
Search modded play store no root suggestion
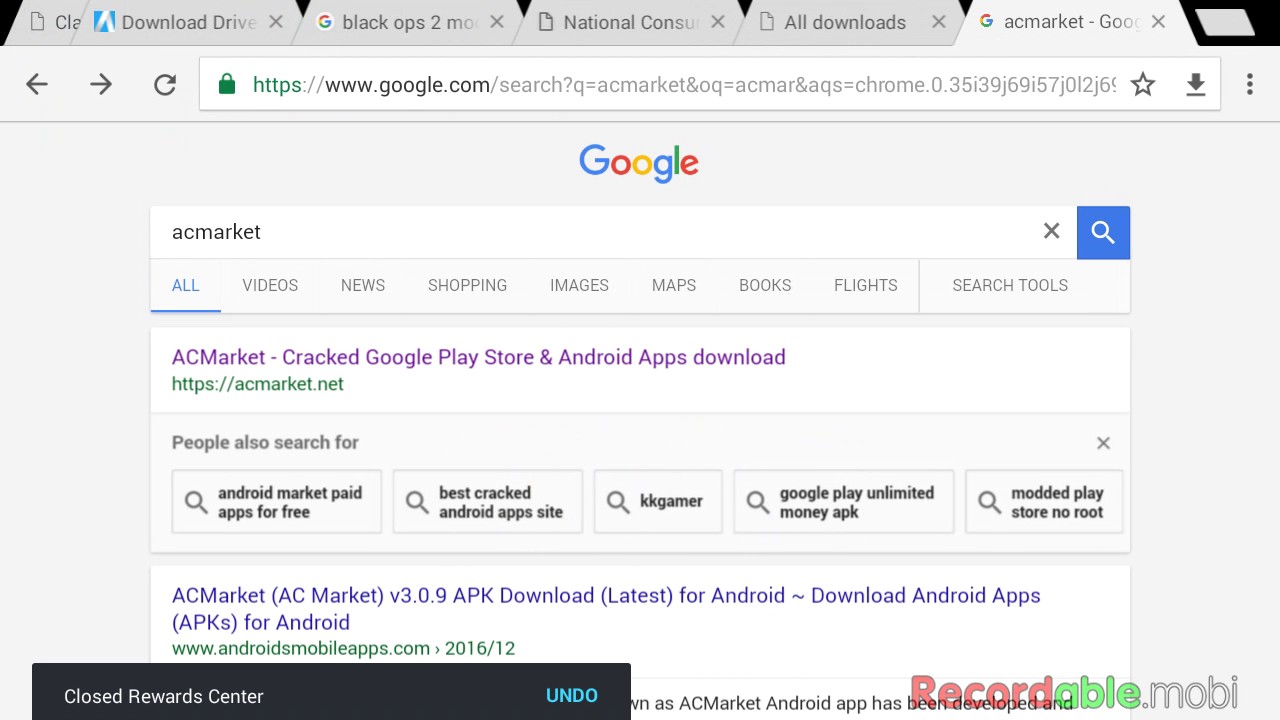click(x=1044, y=502)
